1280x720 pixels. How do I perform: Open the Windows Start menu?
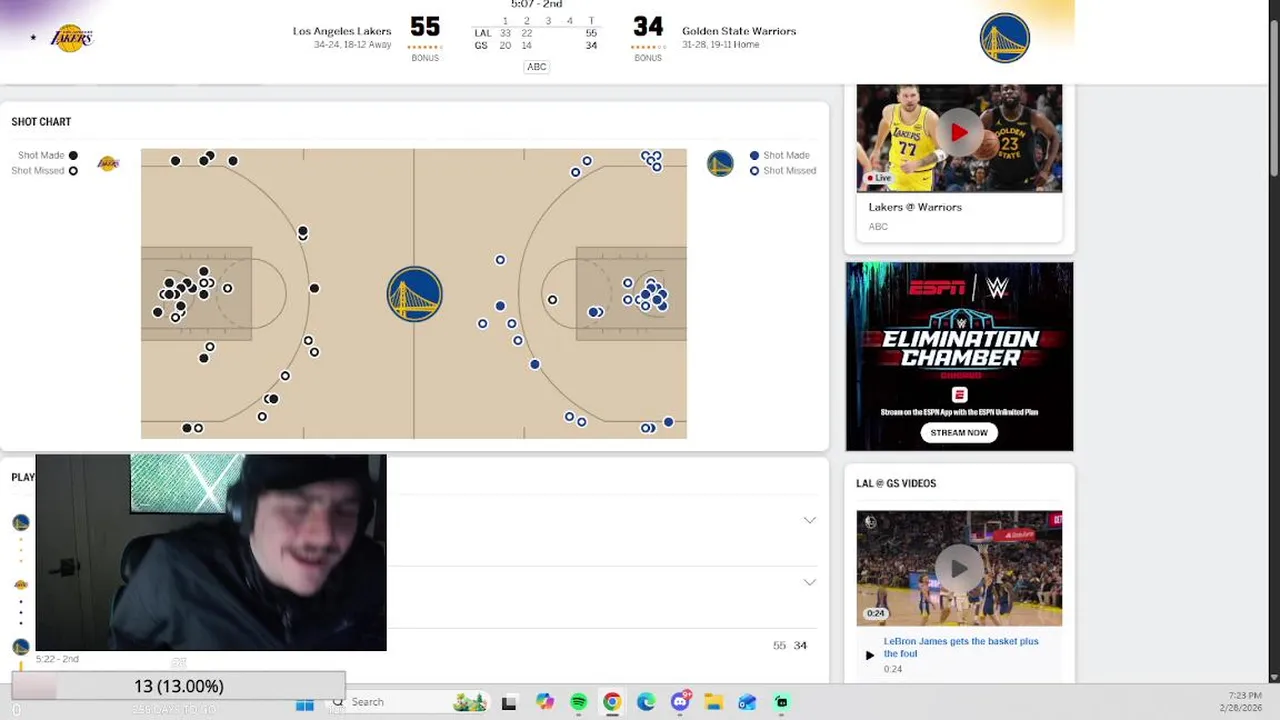[x=305, y=703]
